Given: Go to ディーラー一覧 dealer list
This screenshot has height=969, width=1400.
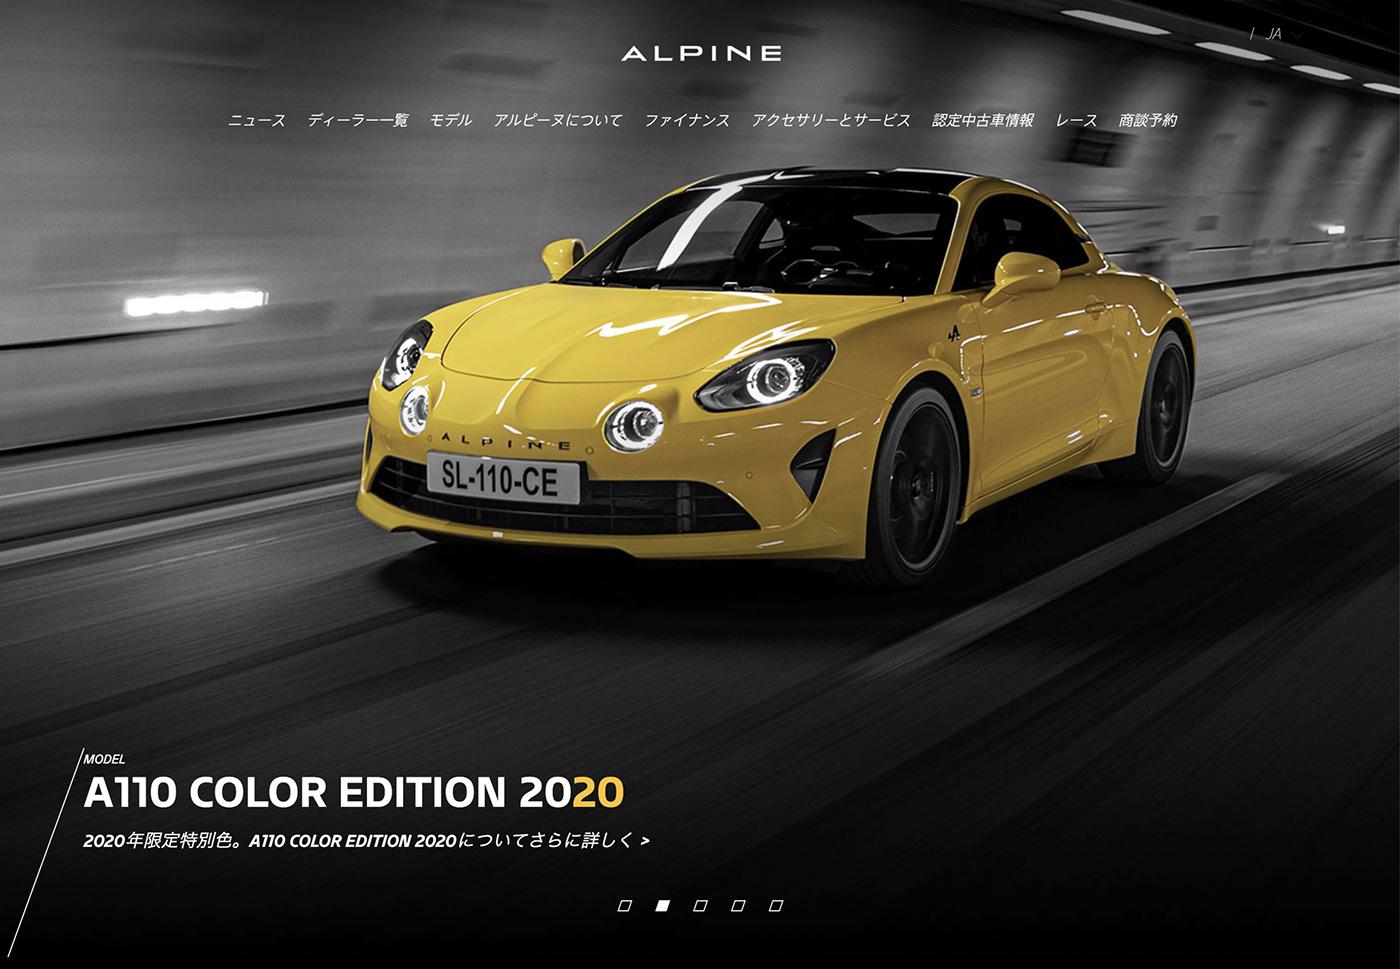Looking at the screenshot, I should (x=358, y=120).
